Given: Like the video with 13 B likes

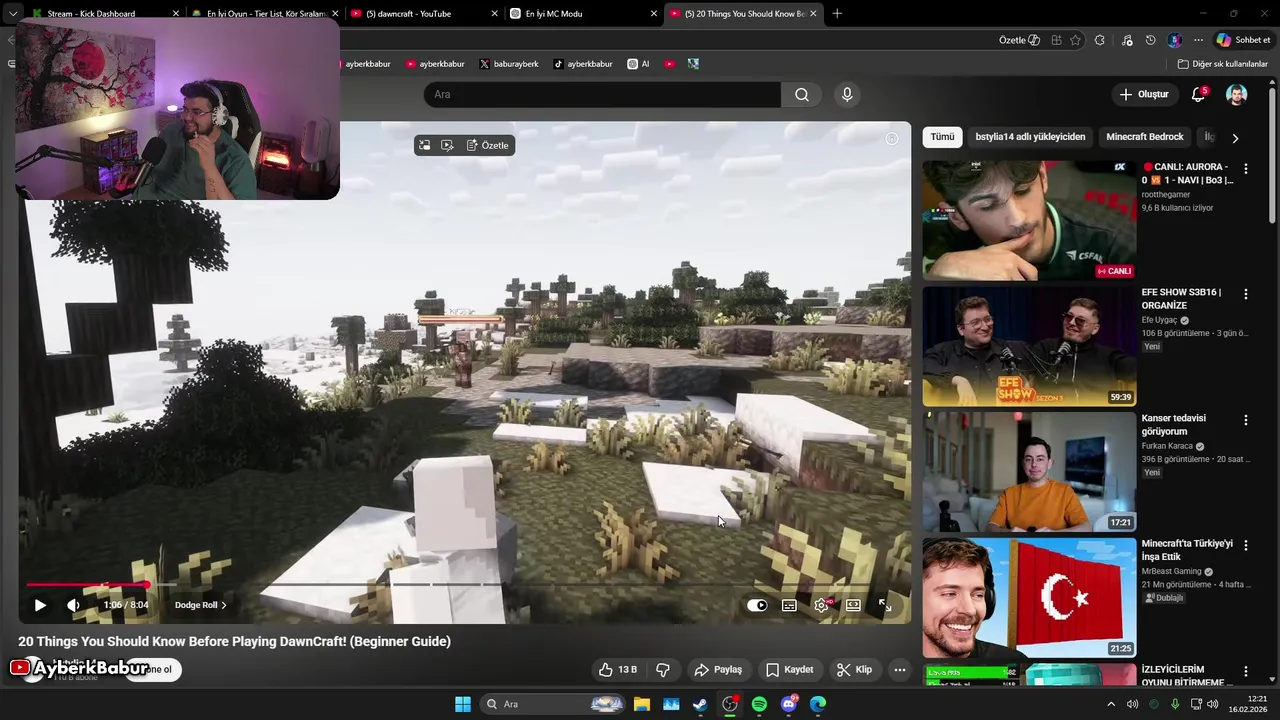Looking at the screenshot, I should [617, 670].
